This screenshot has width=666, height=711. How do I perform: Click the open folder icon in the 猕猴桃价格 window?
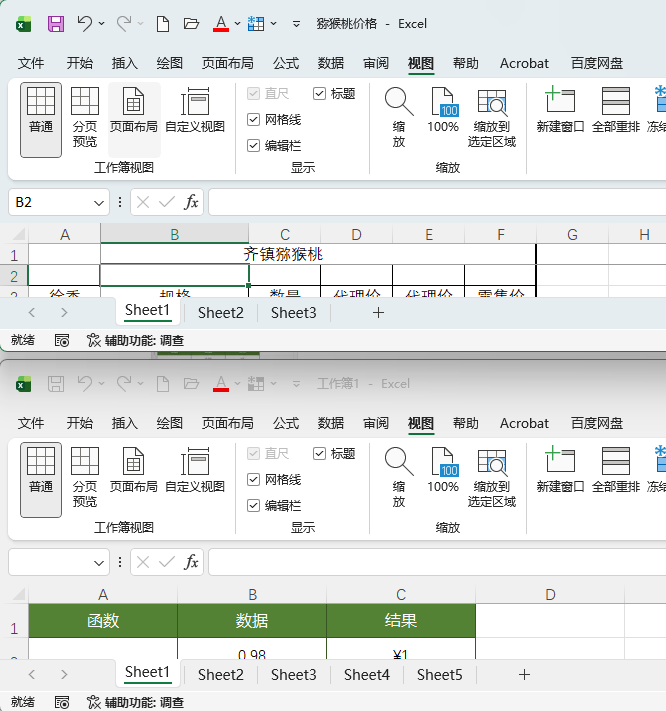click(191, 24)
